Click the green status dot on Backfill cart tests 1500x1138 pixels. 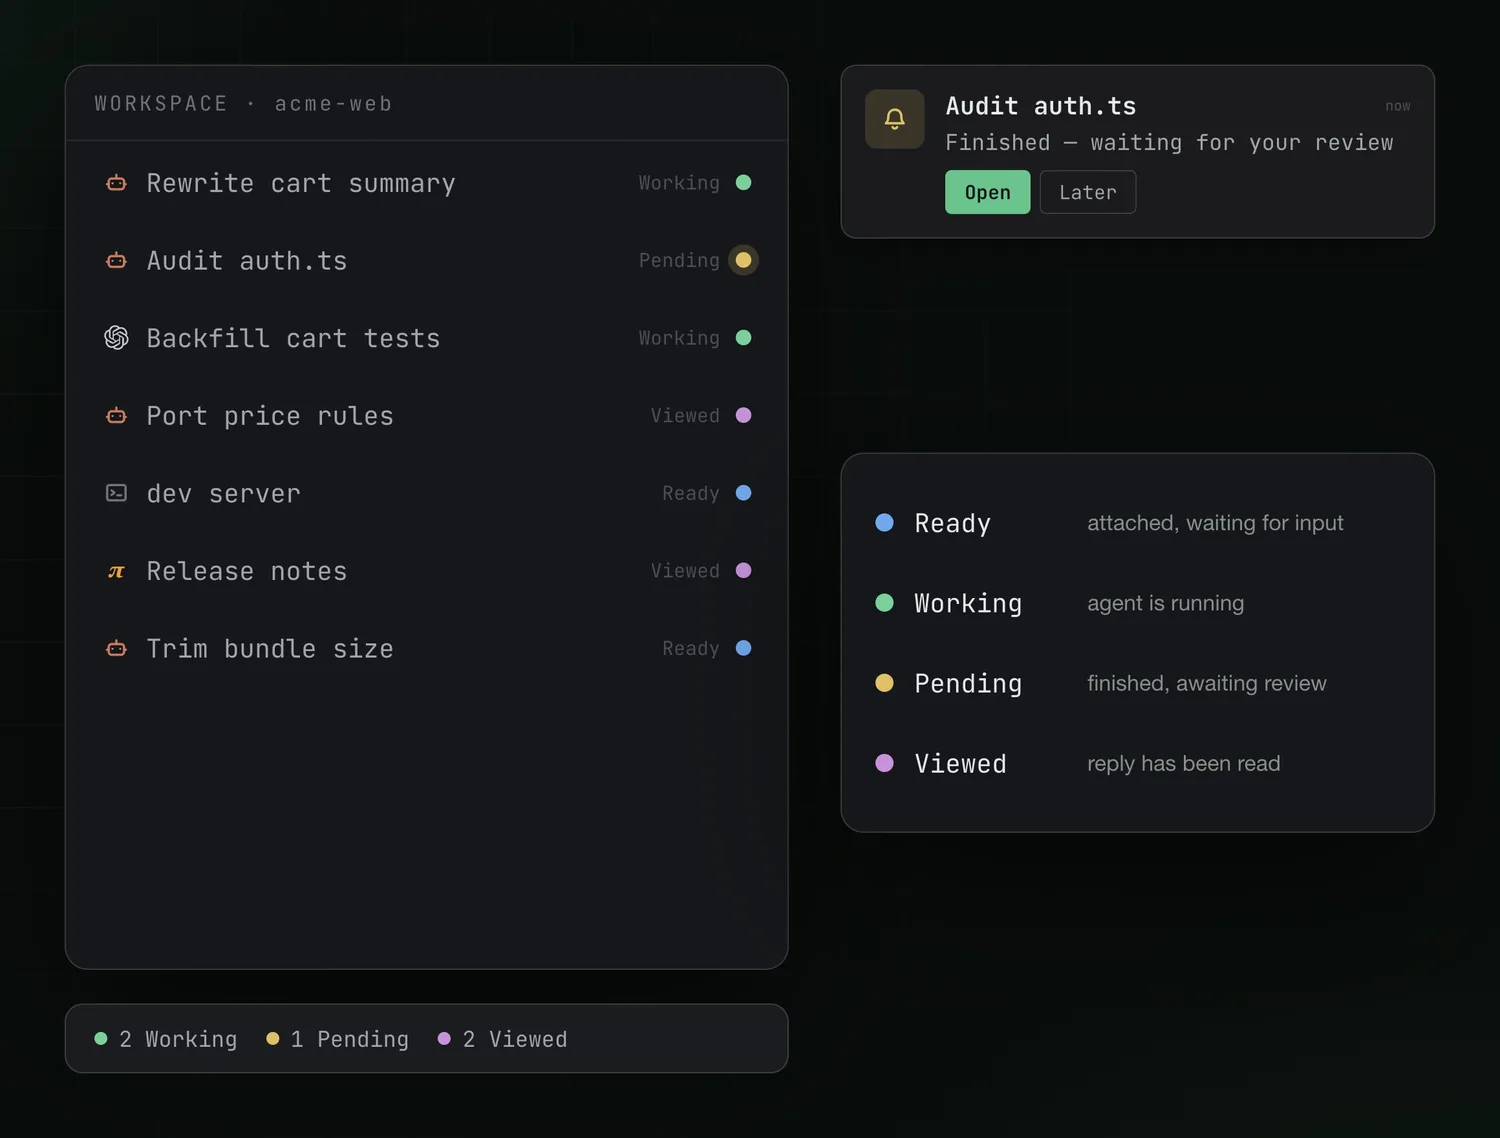pyautogui.click(x=743, y=338)
